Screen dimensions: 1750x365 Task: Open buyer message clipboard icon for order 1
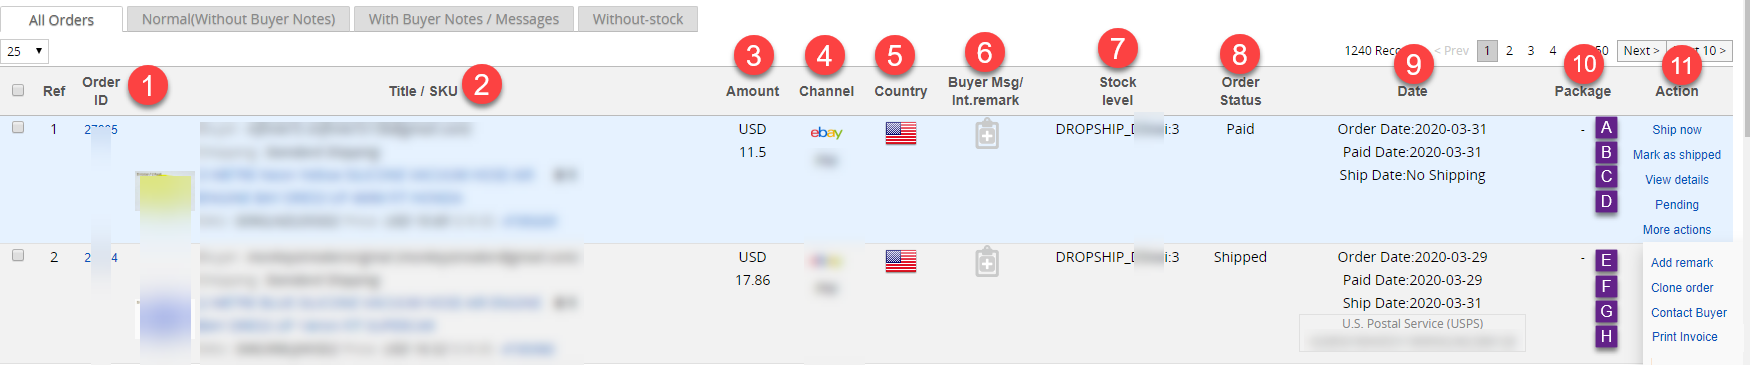coord(987,133)
